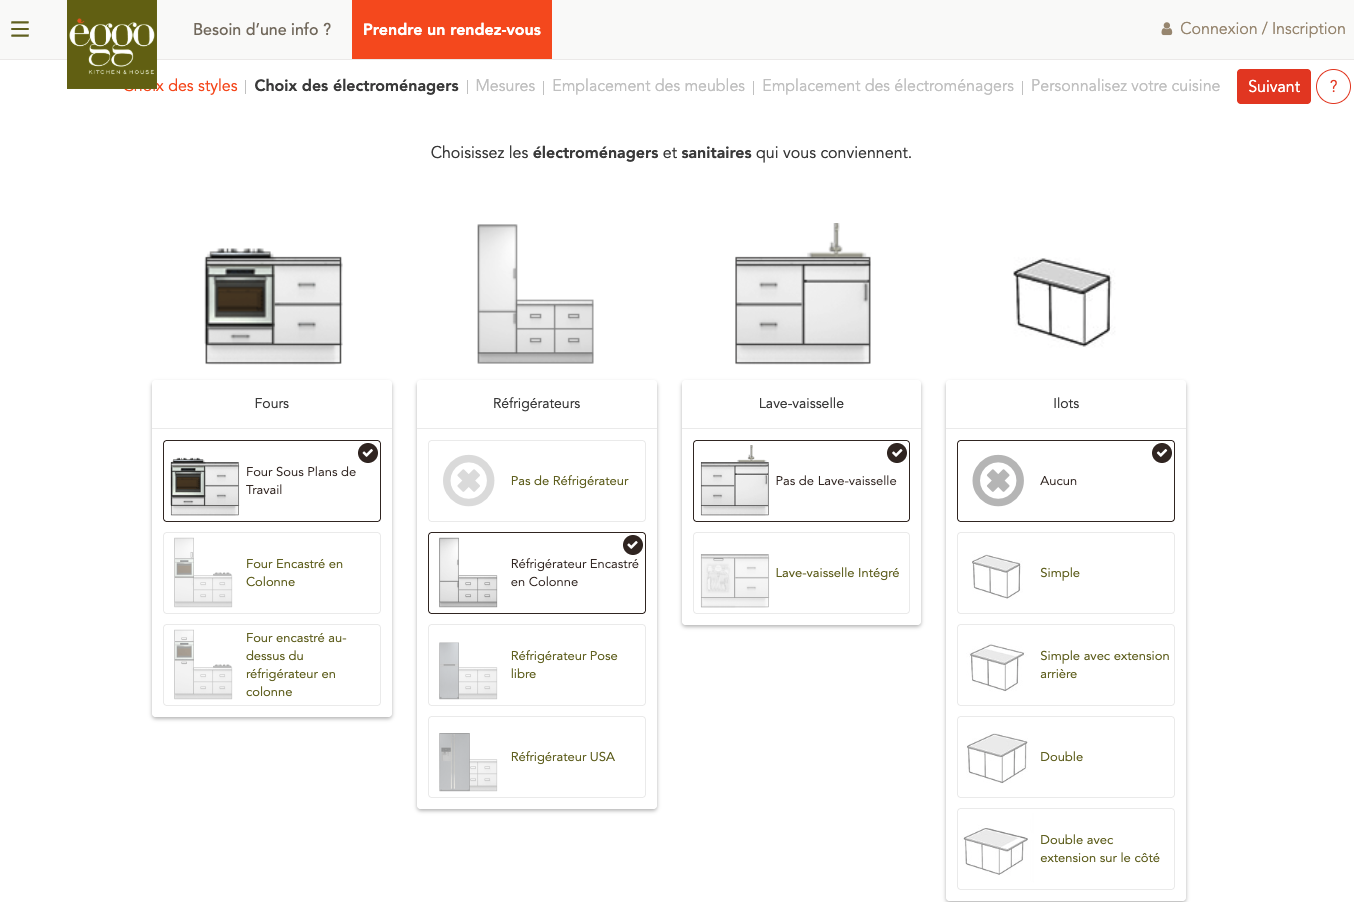The width and height of the screenshot is (1354, 902).
Task: Click the Suivant button
Action: pyautogui.click(x=1273, y=86)
